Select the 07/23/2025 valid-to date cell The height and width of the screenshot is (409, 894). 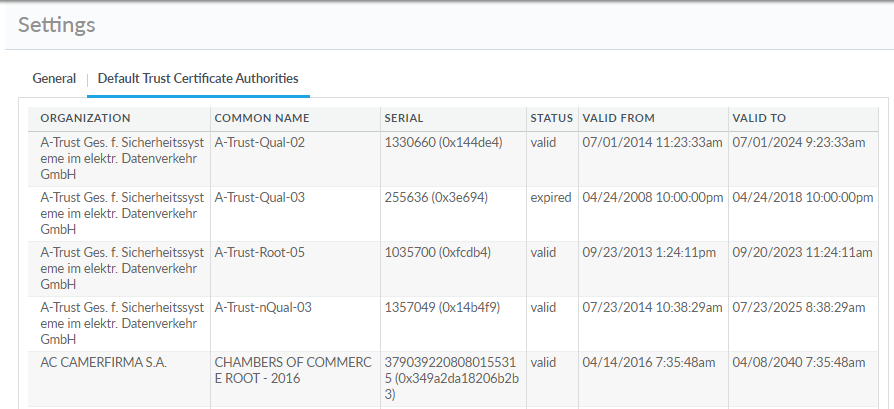coord(799,308)
